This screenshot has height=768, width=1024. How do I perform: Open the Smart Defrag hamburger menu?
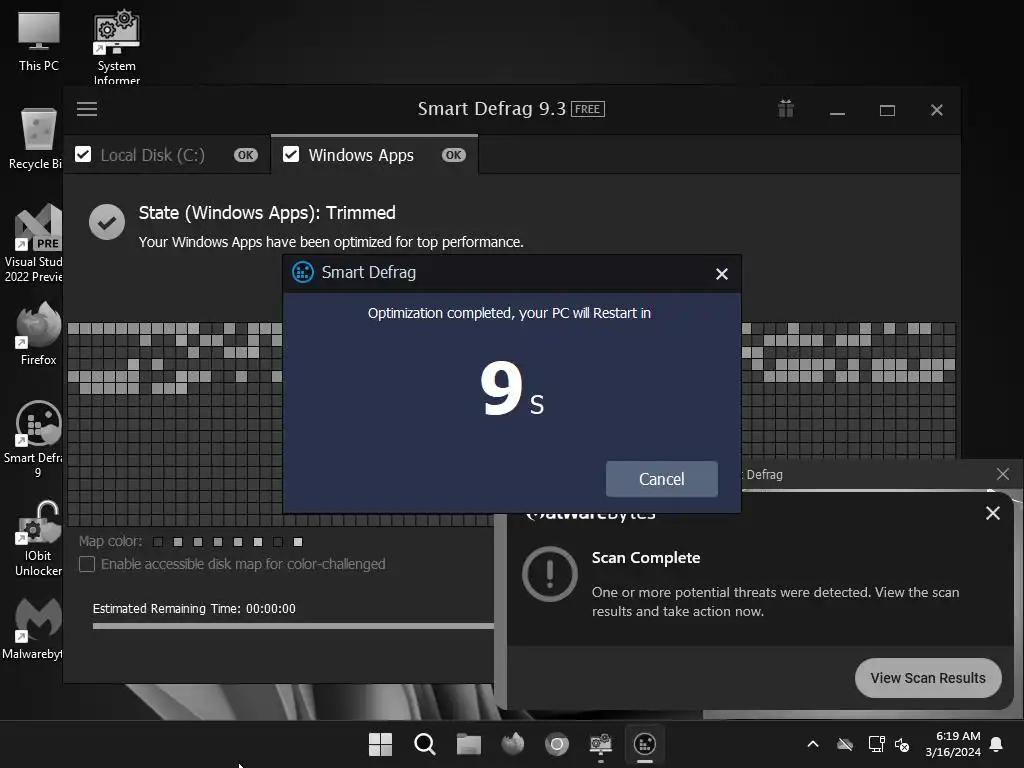87,109
